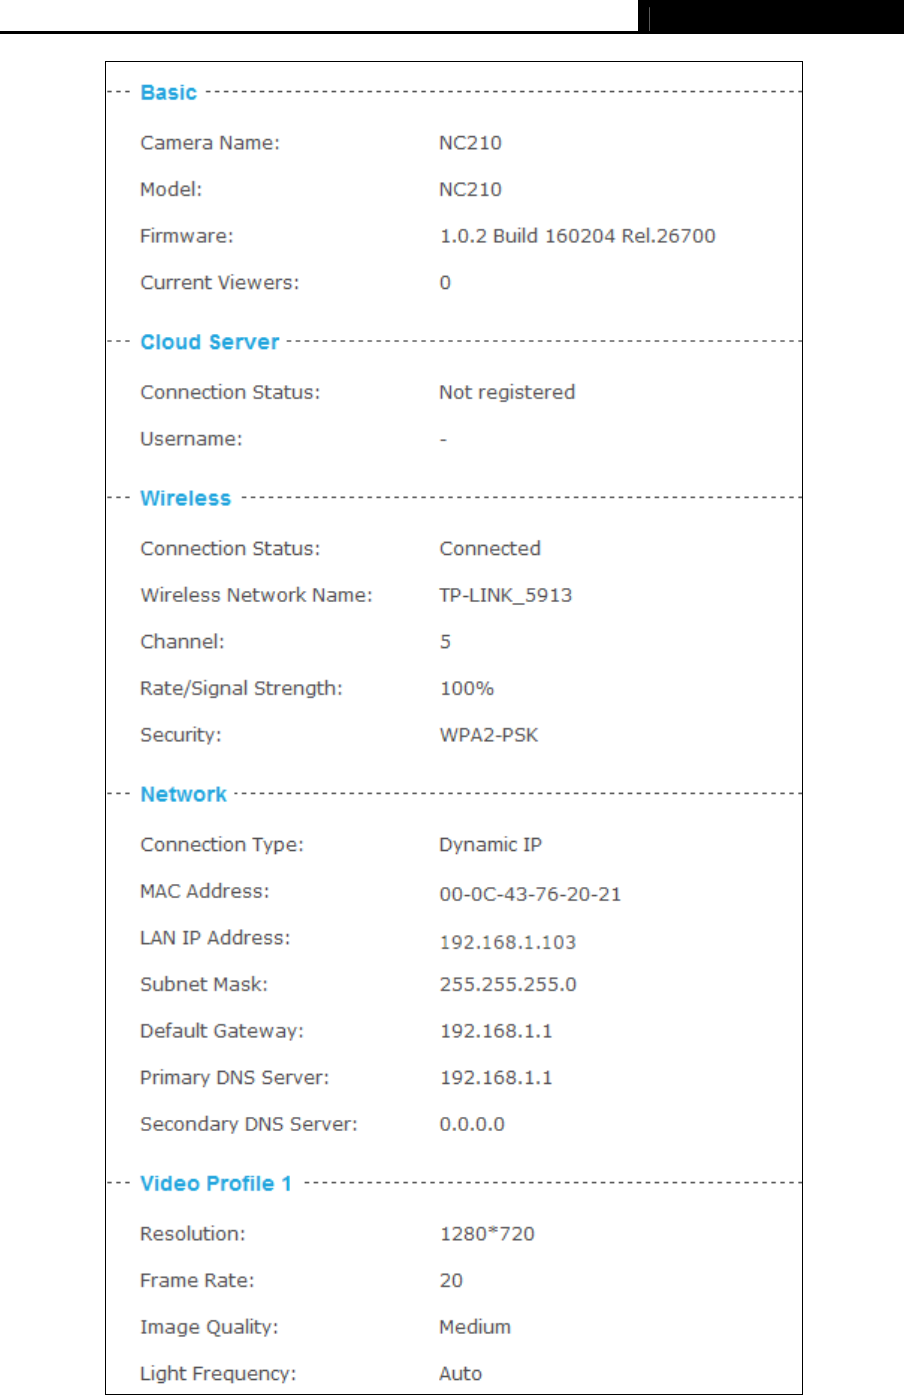This screenshot has height=1395, width=904.
Task: Click the LAN IP address 192.168.1.103
Action: (507, 942)
